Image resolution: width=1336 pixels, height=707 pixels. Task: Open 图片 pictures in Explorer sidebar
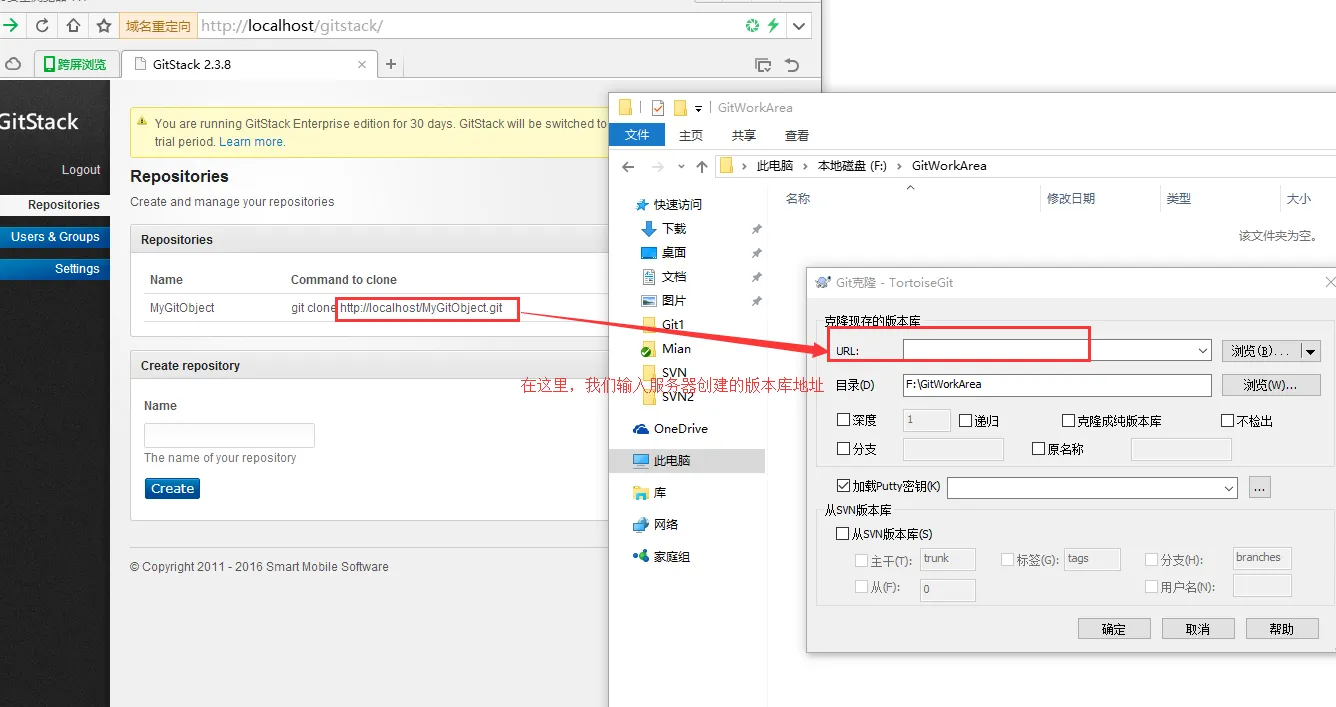[x=673, y=300]
